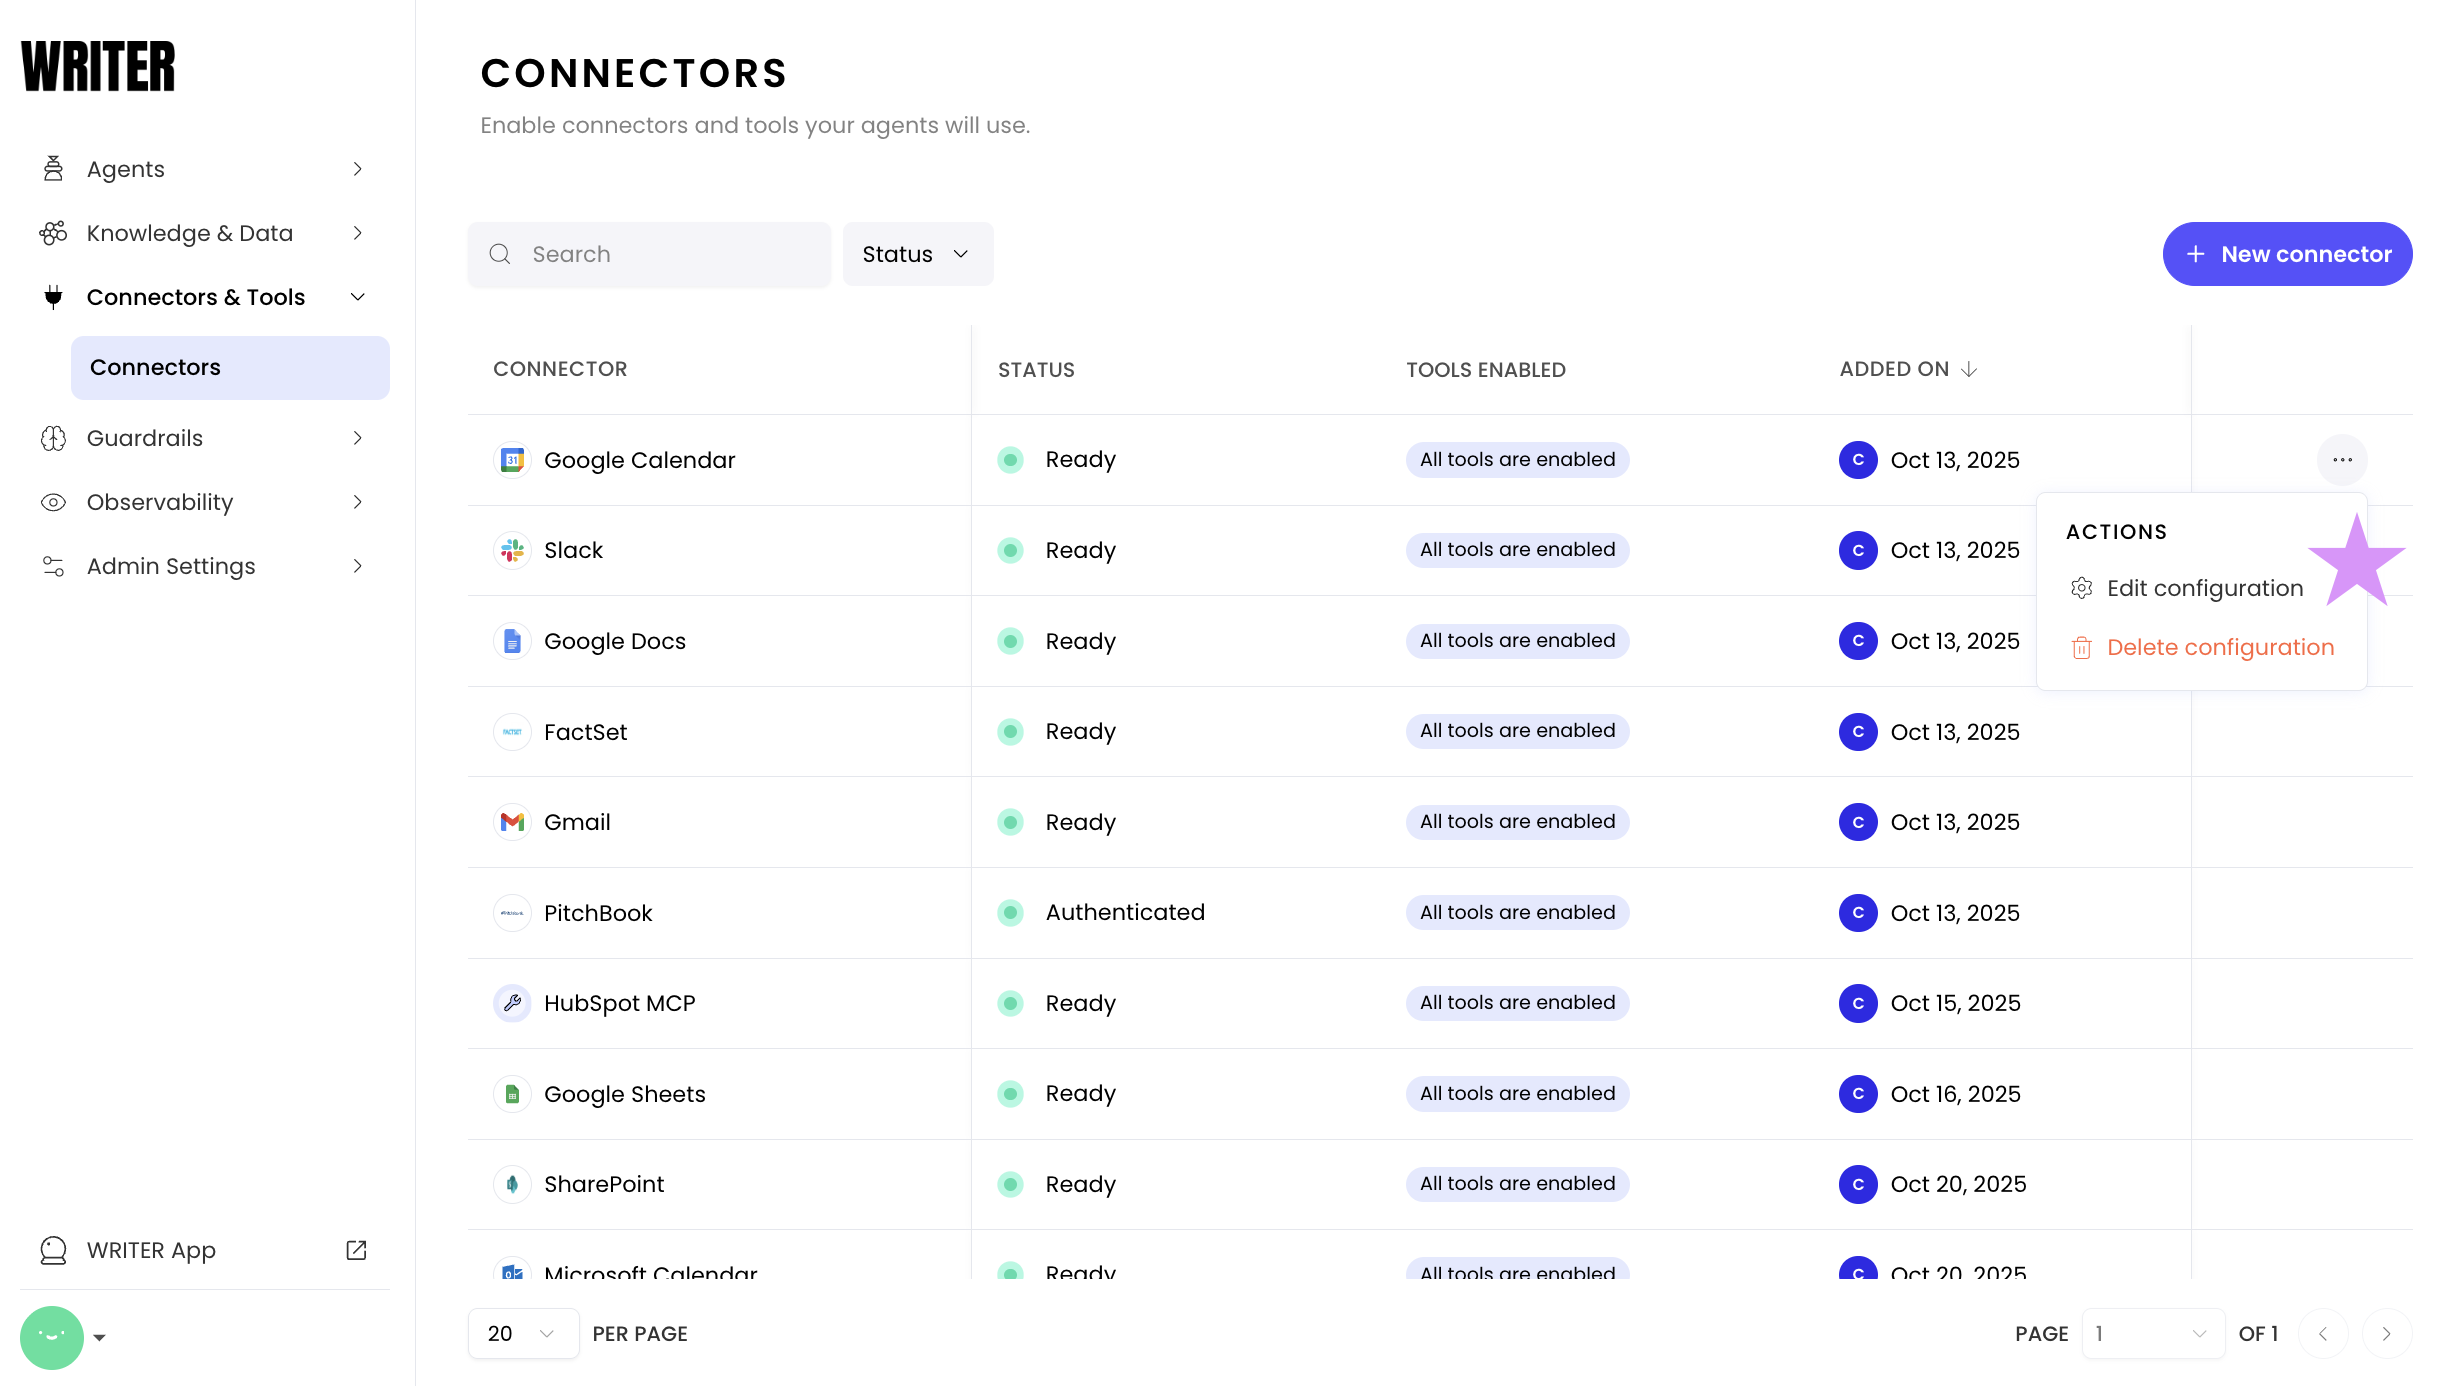Open the page number dropdown
The height and width of the screenshot is (1386, 2438).
click(x=2152, y=1333)
